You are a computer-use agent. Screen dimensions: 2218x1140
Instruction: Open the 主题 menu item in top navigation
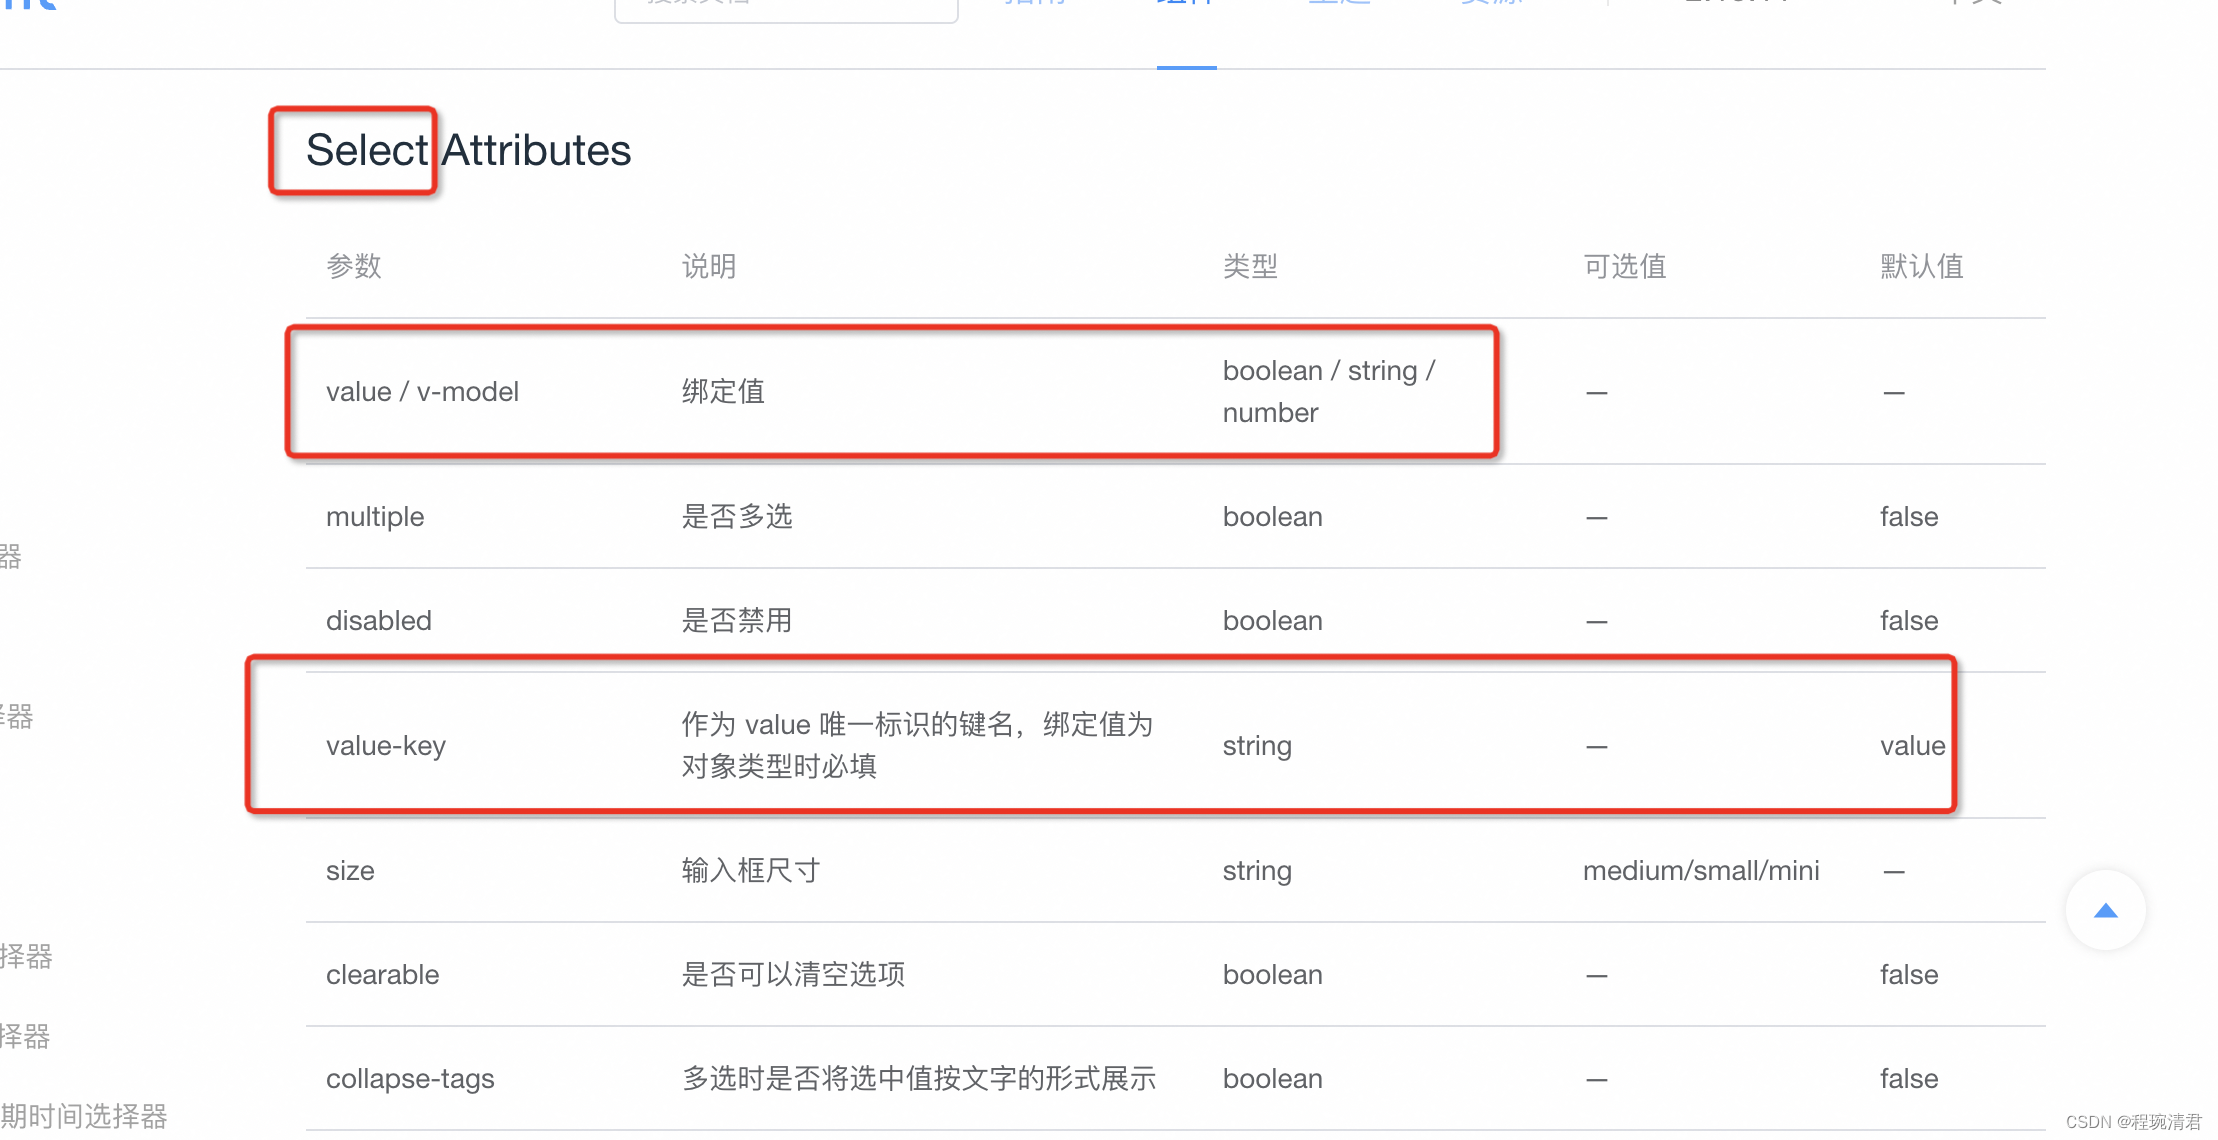coord(1337,5)
